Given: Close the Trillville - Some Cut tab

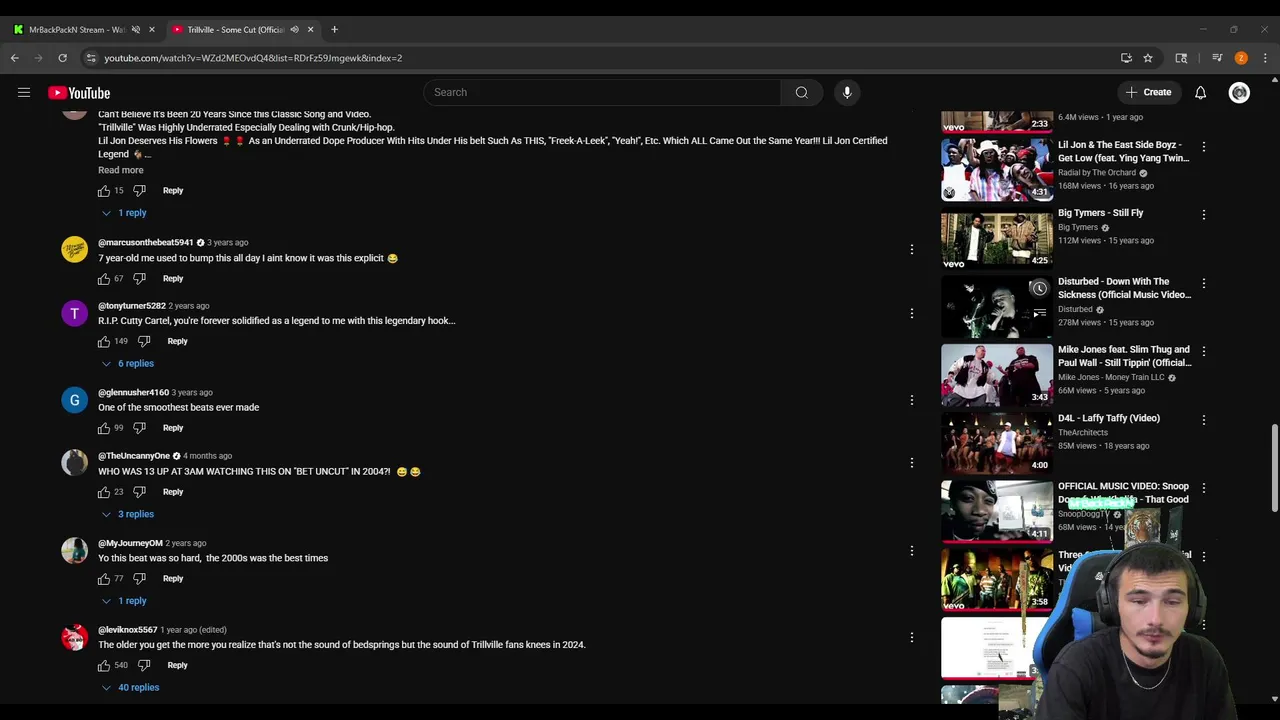Looking at the screenshot, I should [x=310, y=30].
